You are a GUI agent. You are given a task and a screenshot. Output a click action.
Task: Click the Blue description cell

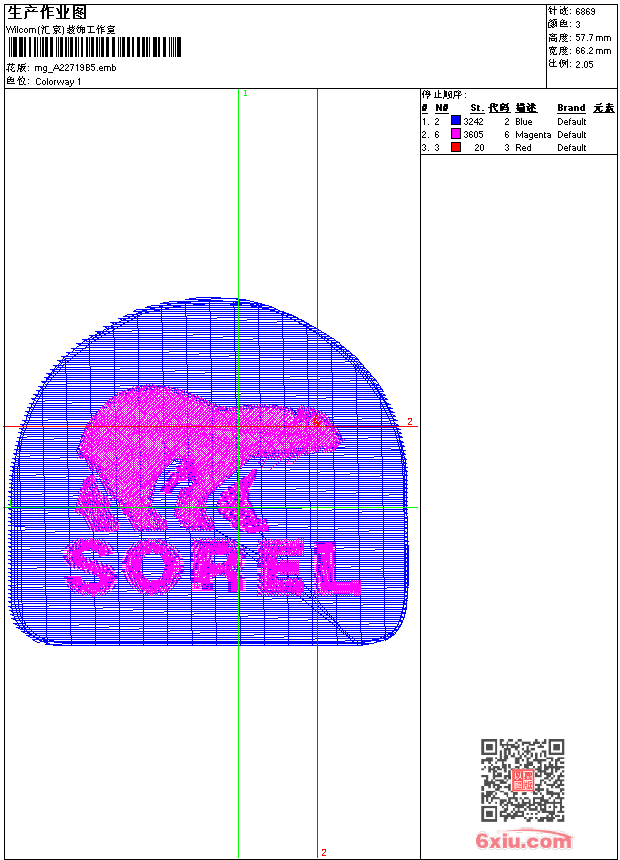[x=523, y=122]
